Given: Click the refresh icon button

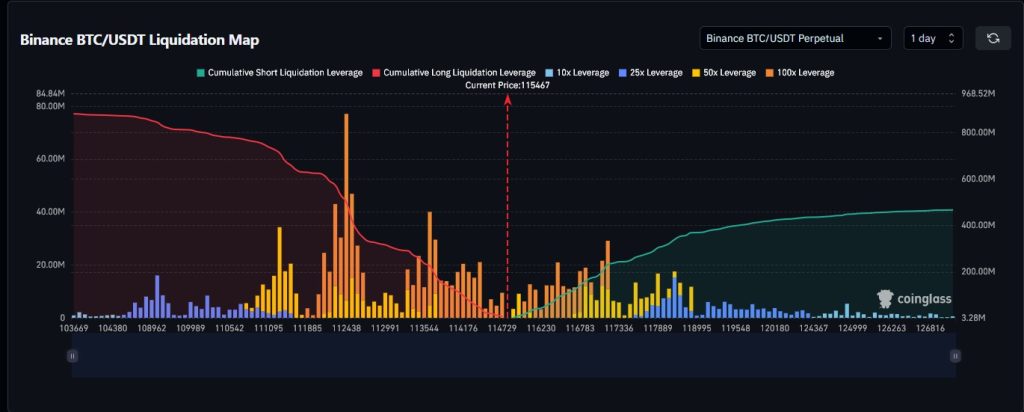Looking at the screenshot, I should point(993,38).
